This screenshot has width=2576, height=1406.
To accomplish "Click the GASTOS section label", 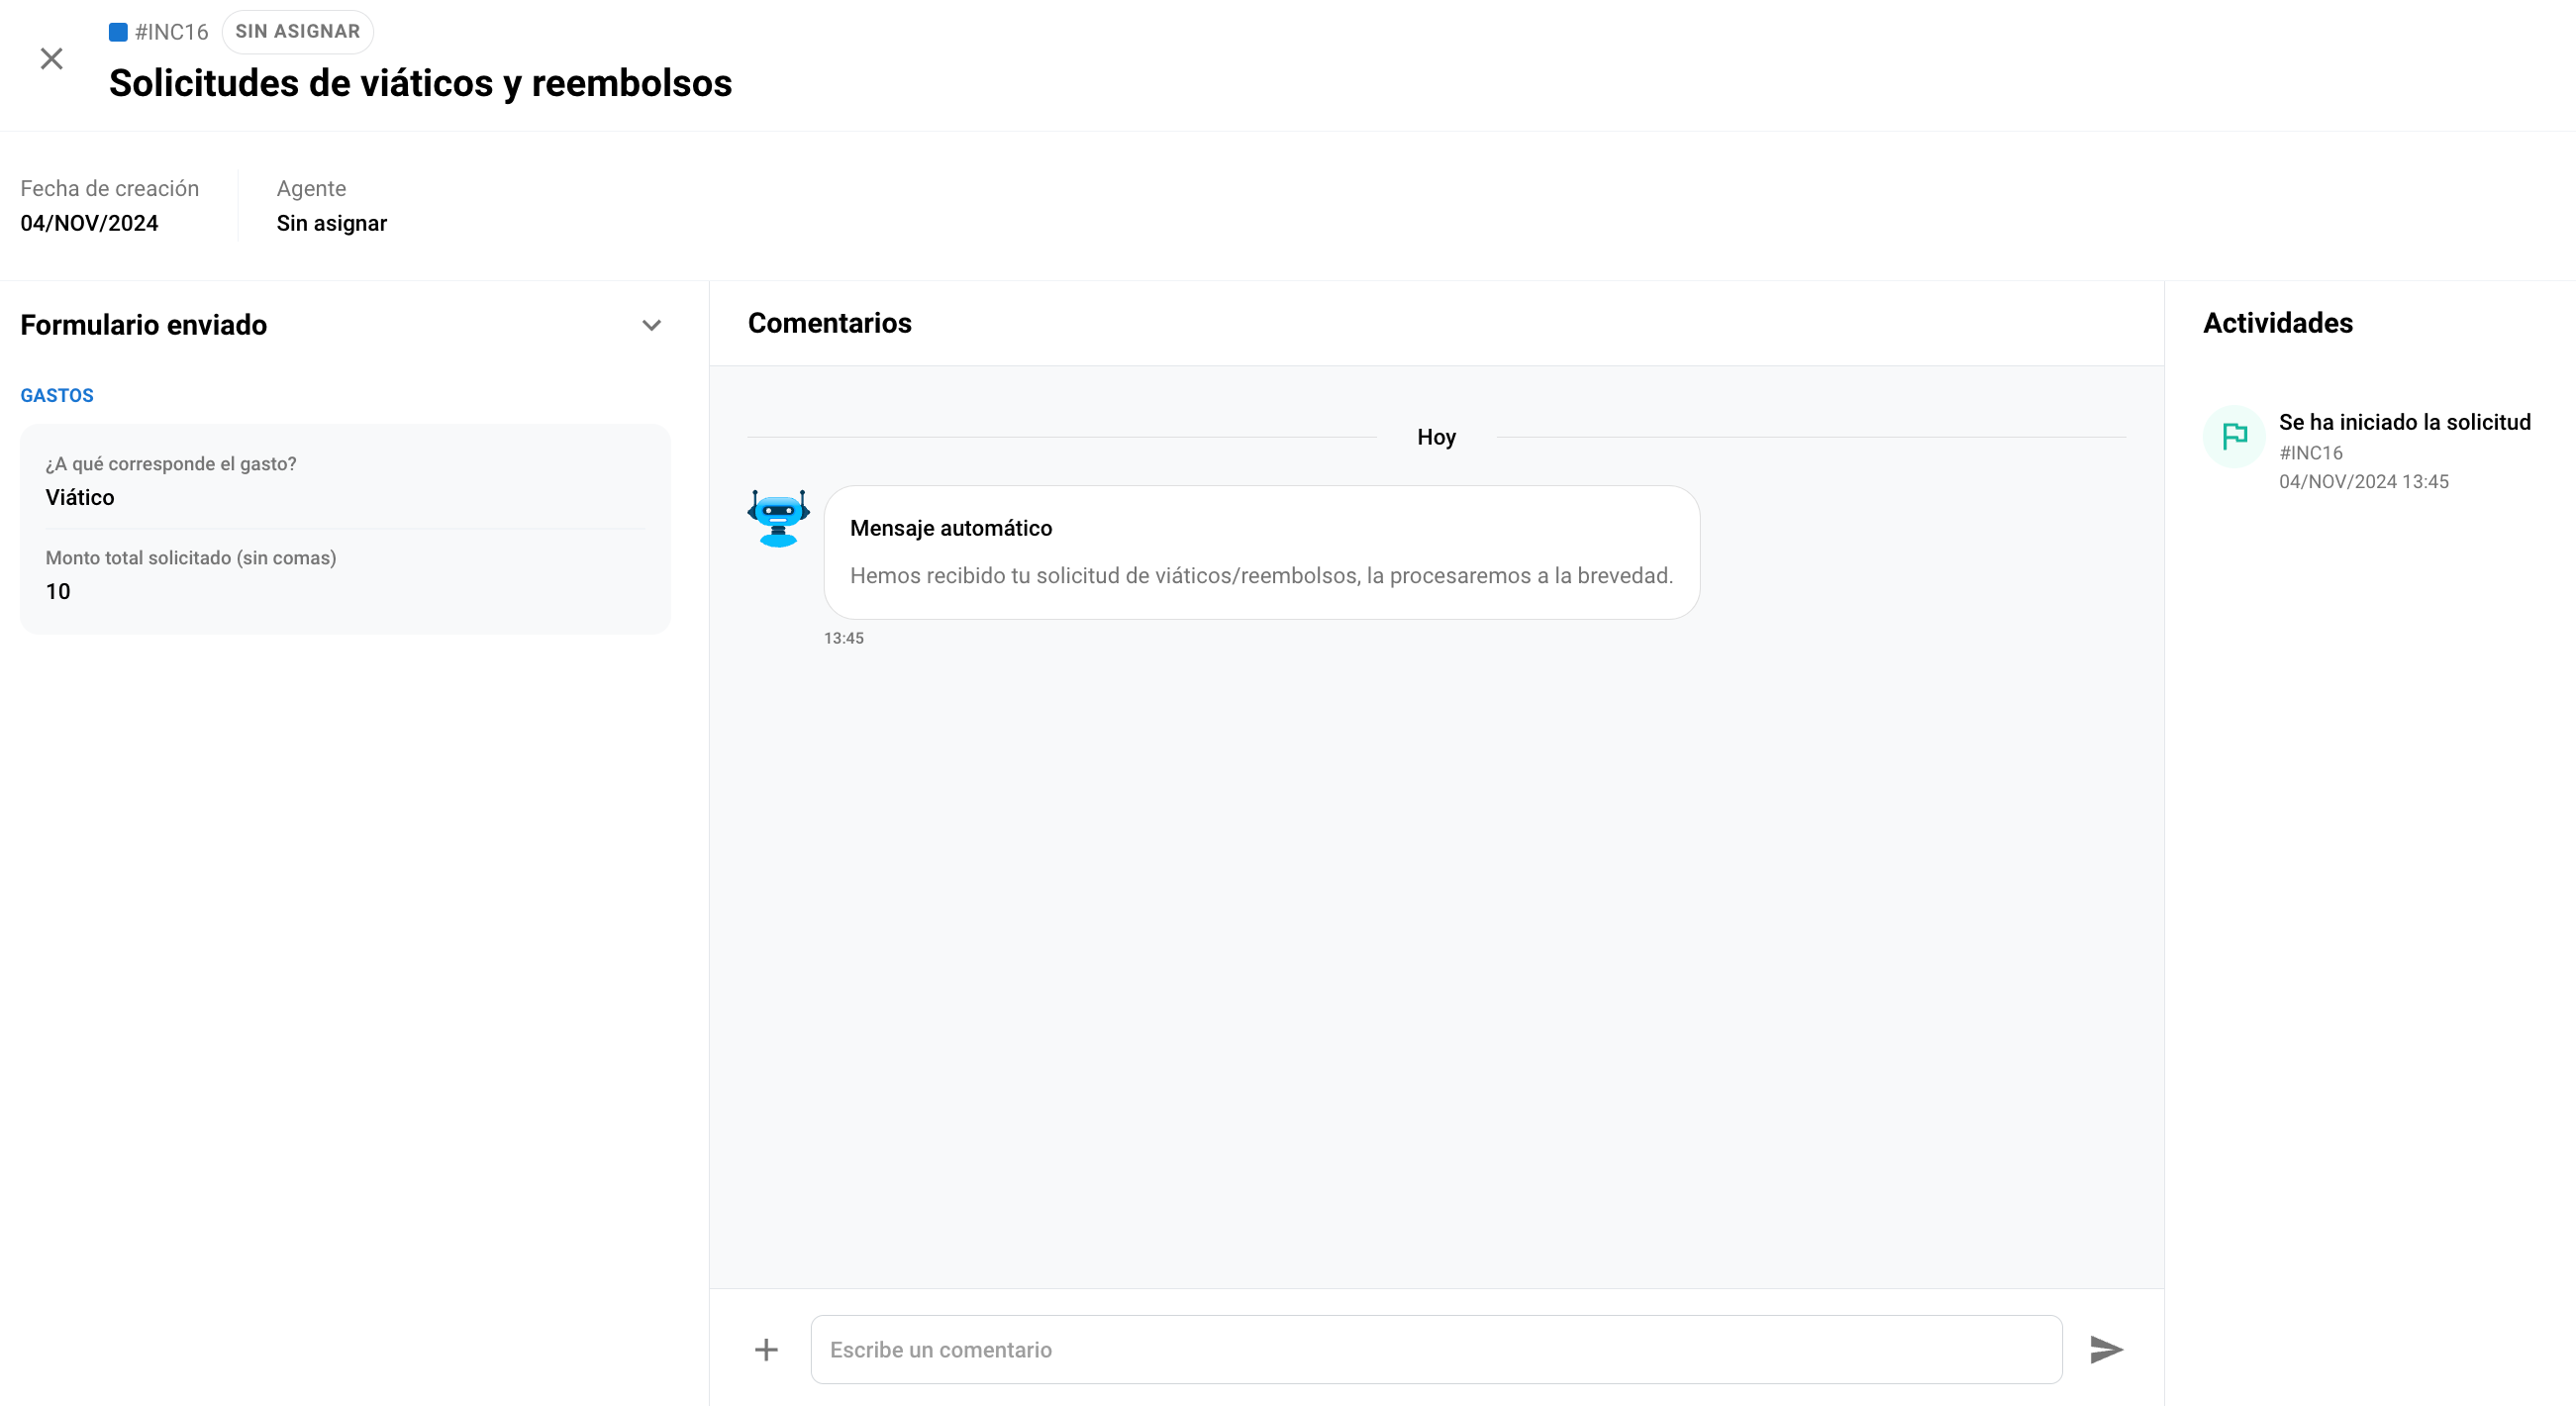I will tap(57, 396).
